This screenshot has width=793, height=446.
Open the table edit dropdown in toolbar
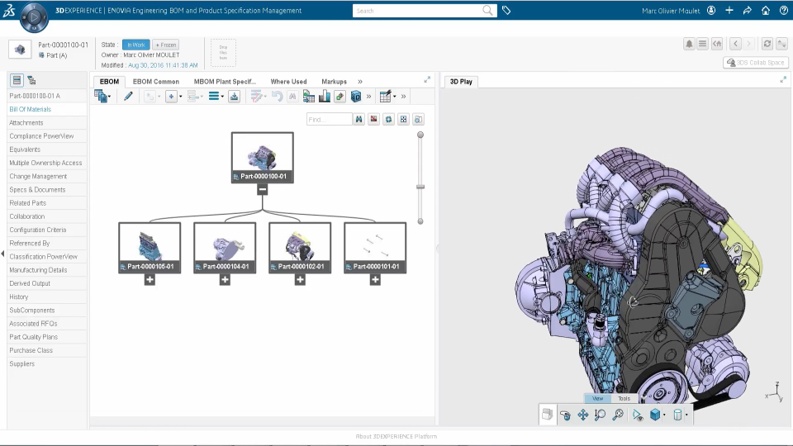[387, 96]
